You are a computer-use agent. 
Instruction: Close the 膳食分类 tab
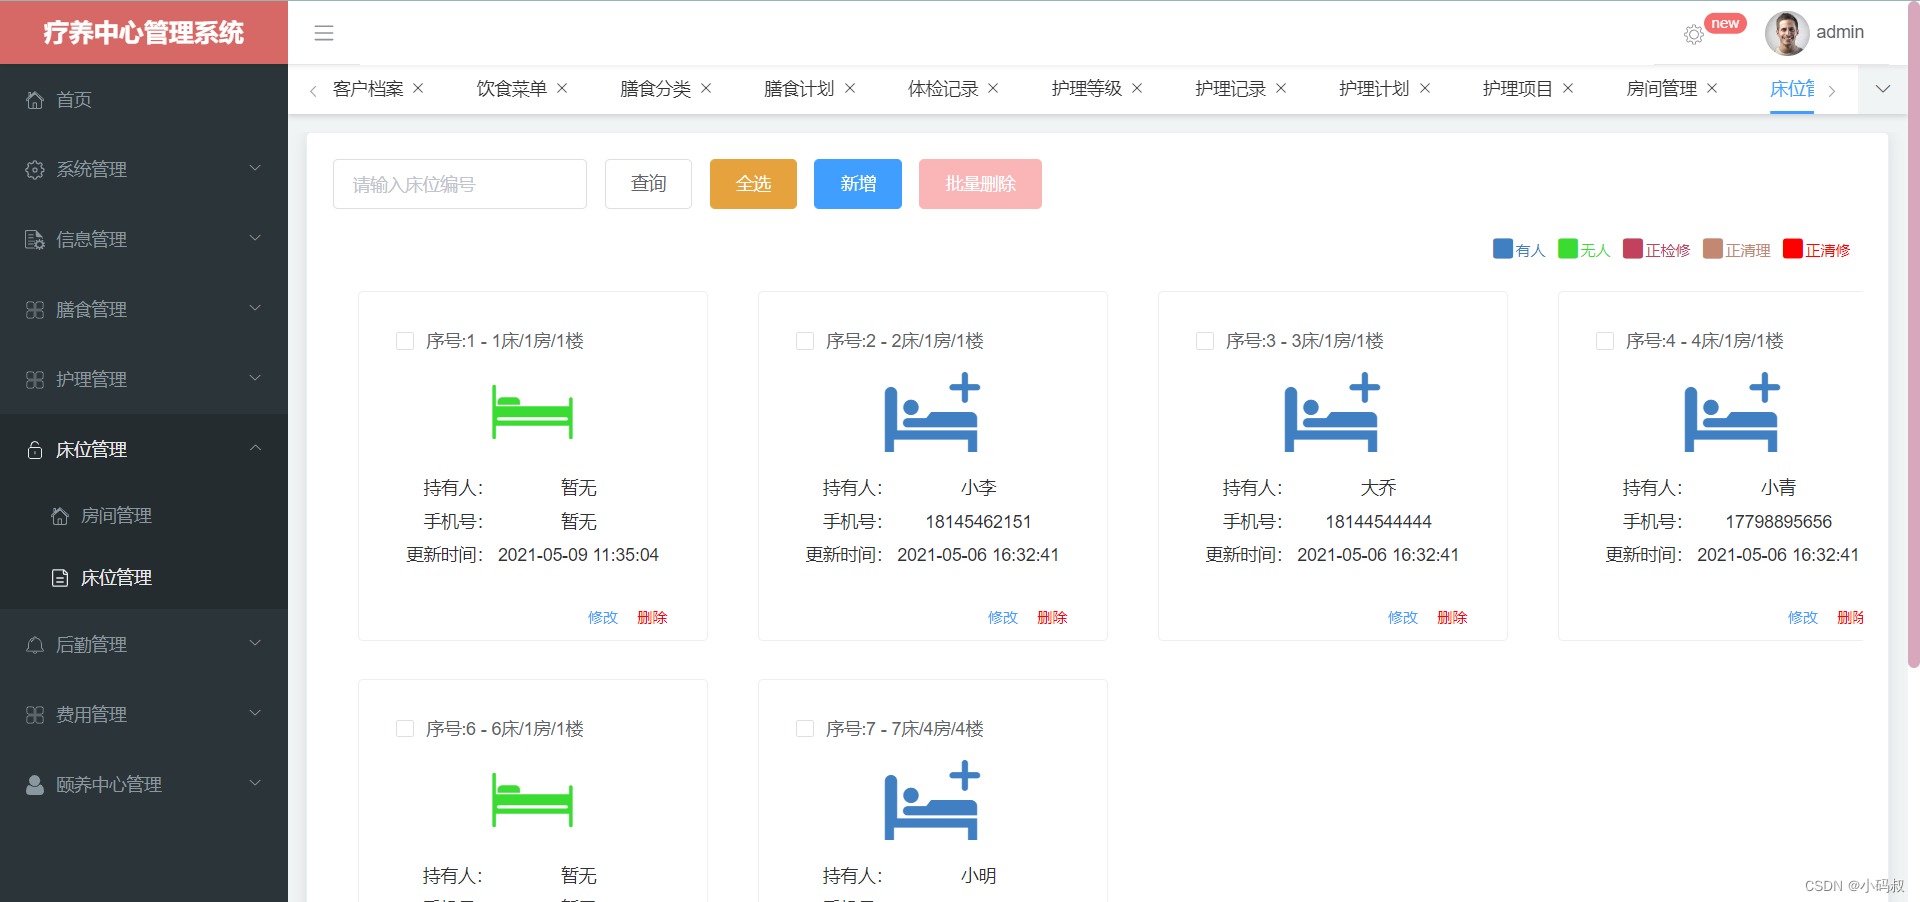coord(706,88)
